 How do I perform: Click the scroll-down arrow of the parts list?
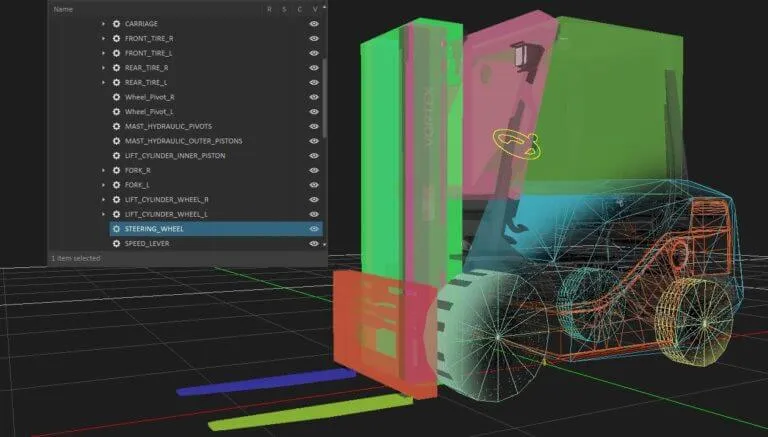coord(324,244)
